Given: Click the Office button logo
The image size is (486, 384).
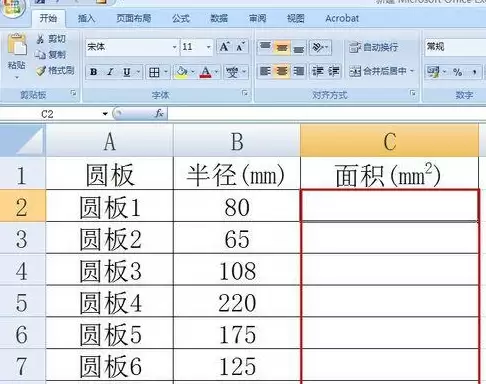Looking at the screenshot, I should [x=12, y=7].
